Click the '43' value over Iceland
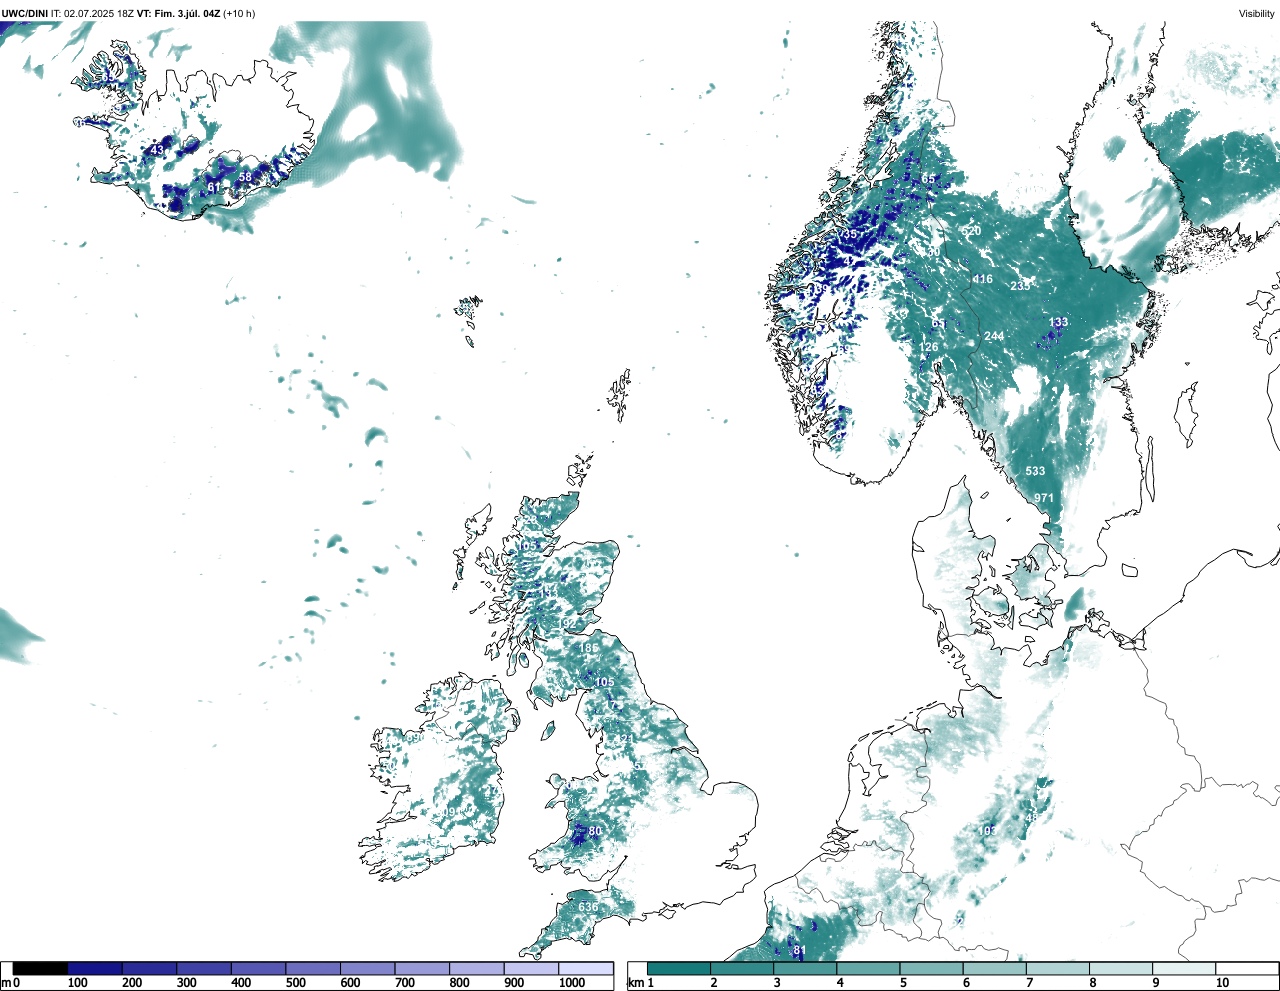1280x991 pixels. click(157, 150)
